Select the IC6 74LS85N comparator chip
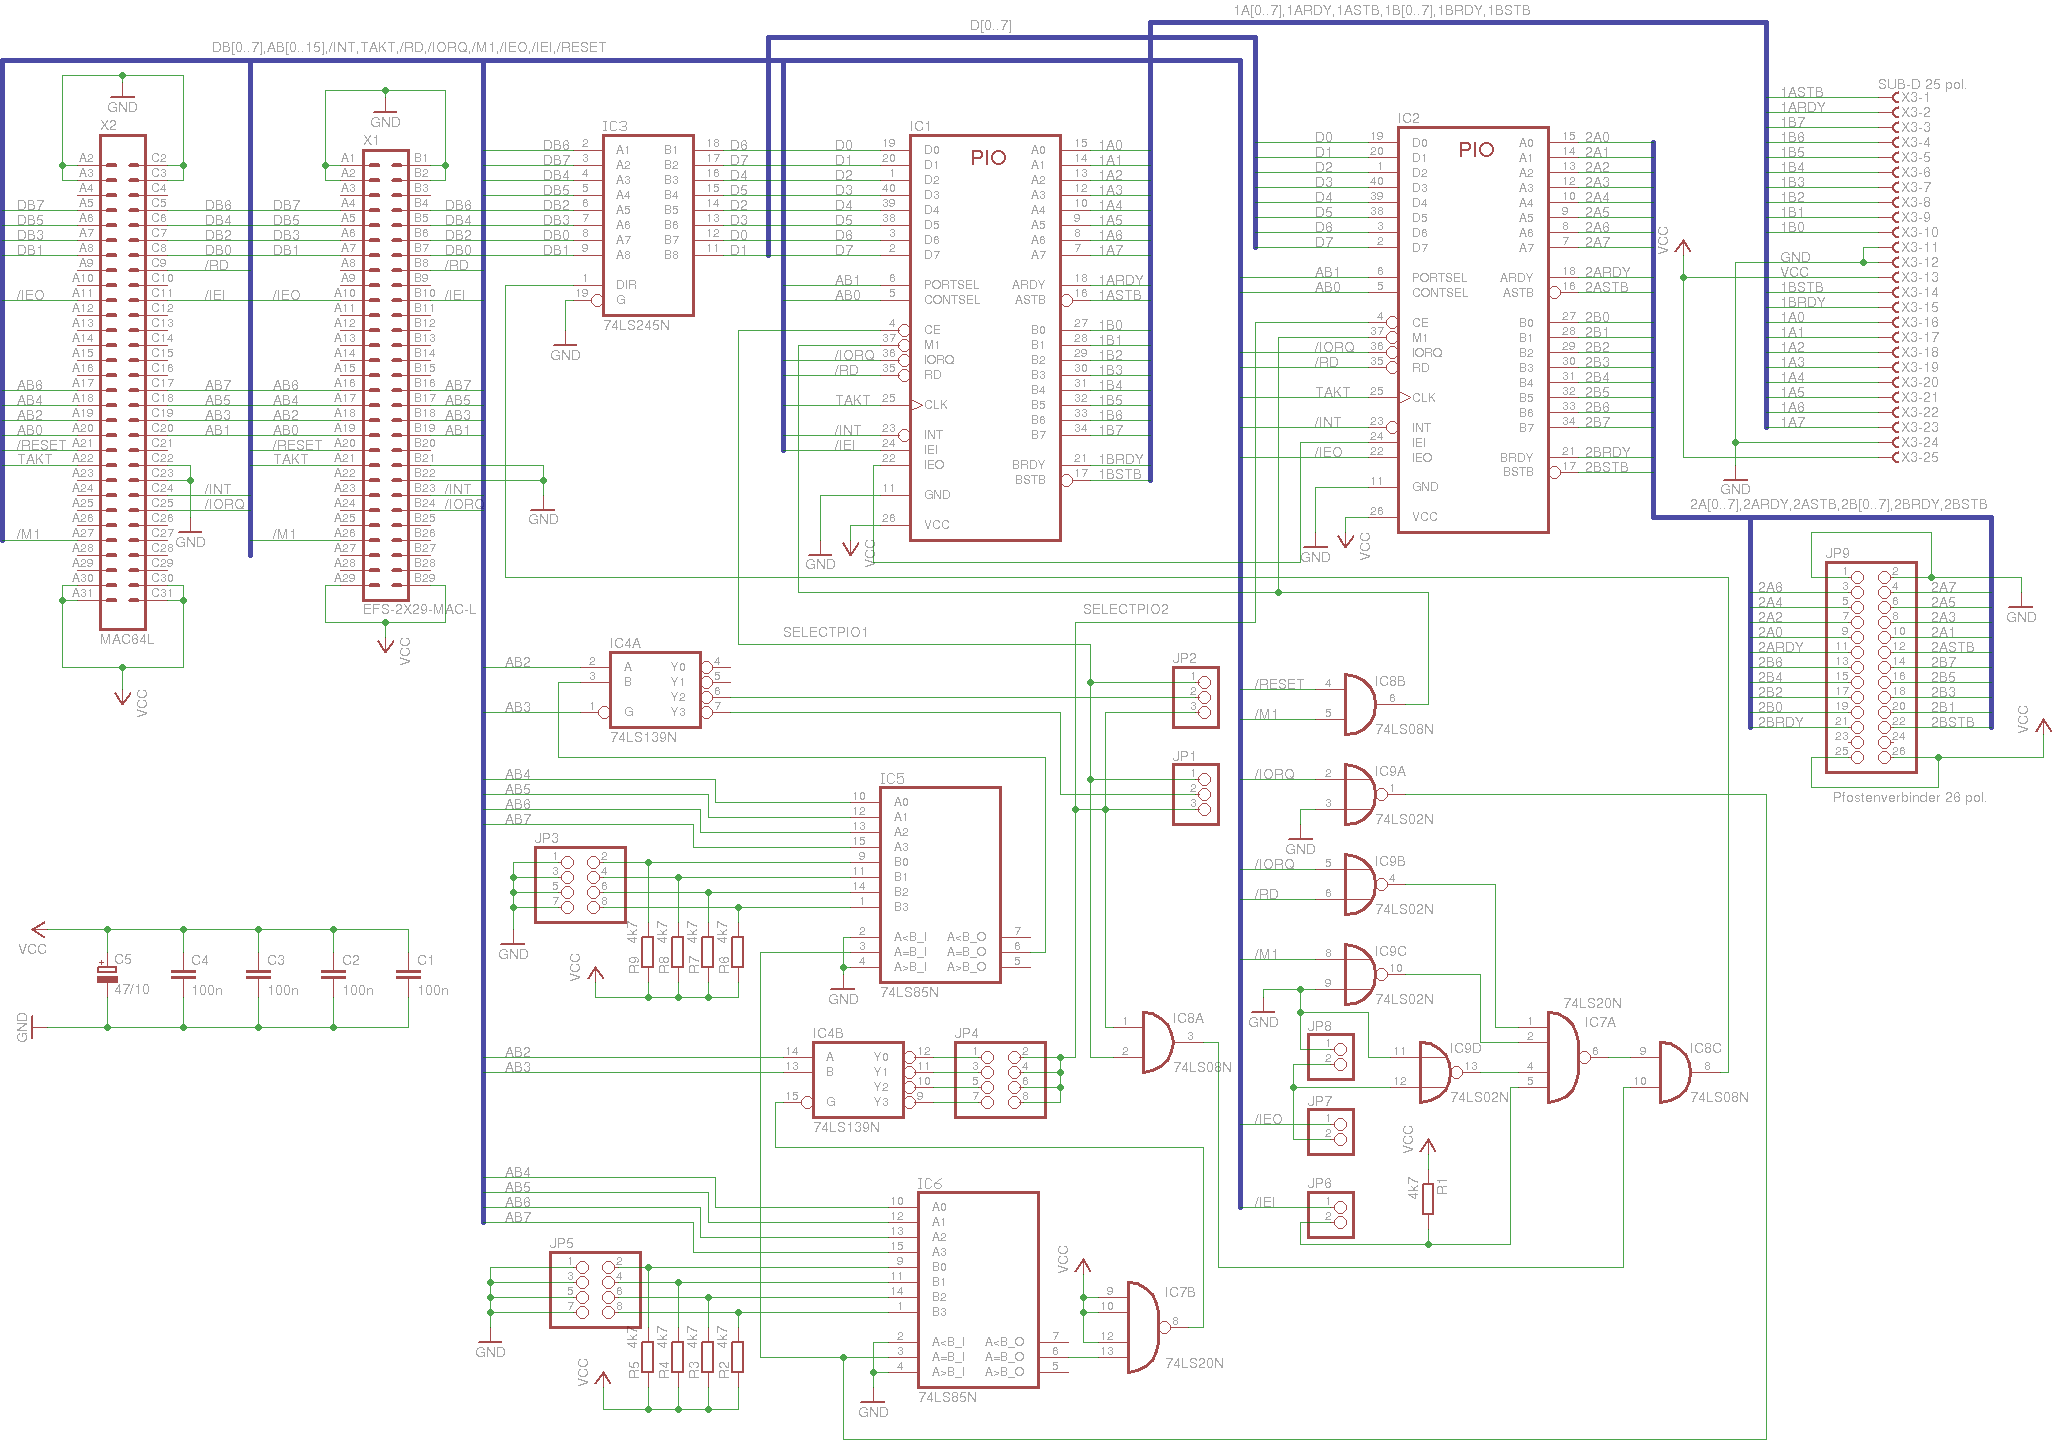This screenshot has height=1442, width=2056. 977,1290
